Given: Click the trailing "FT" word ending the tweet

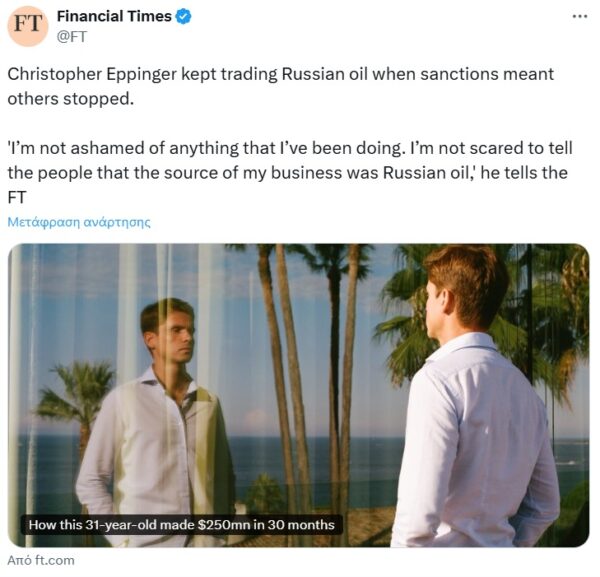Looking at the screenshot, I should pyautogui.click(x=17, y=197).
